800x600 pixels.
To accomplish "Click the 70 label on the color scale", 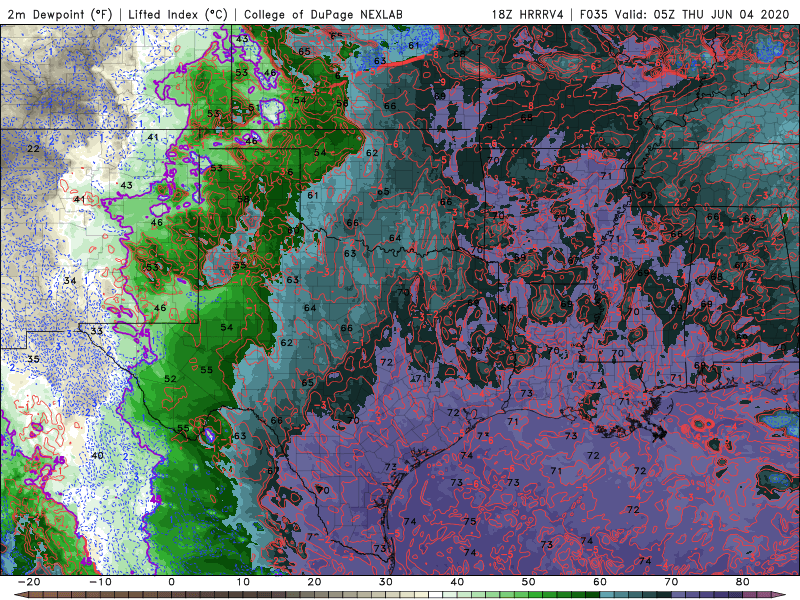I will [x=671, y=582].
